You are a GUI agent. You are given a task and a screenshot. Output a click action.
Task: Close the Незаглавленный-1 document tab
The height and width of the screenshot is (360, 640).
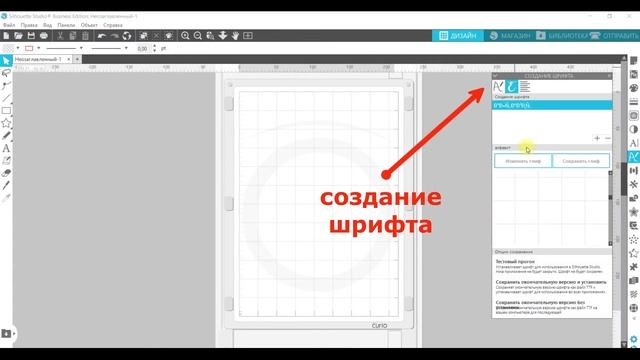69,60
